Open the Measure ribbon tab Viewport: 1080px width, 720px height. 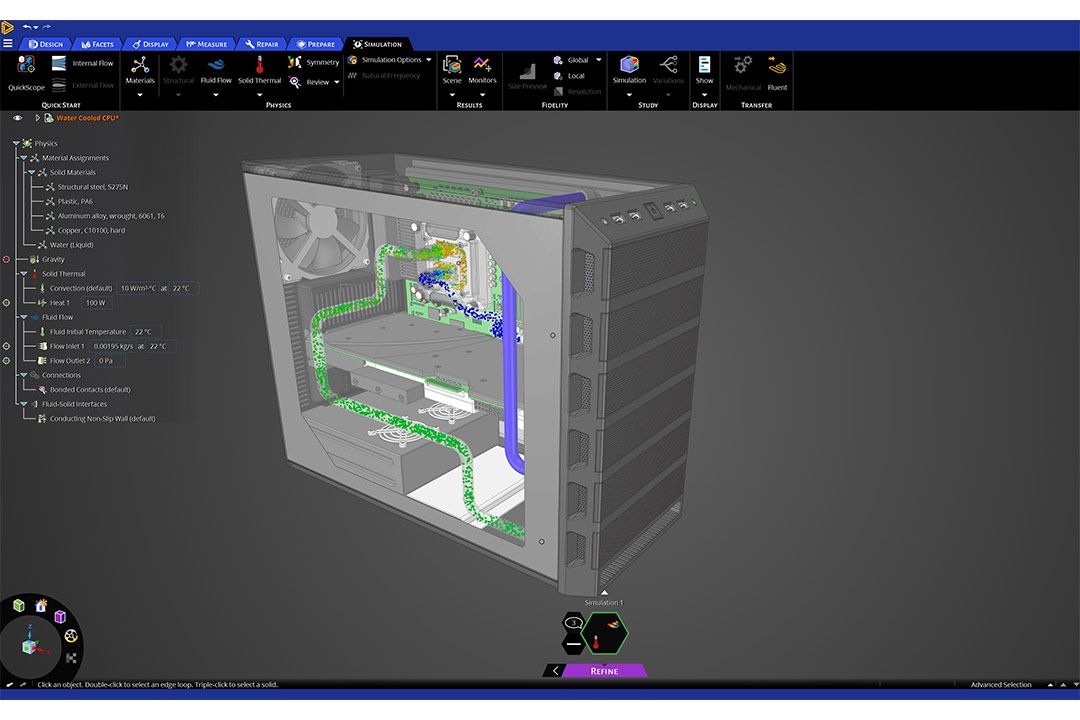(x=206, y=44)
